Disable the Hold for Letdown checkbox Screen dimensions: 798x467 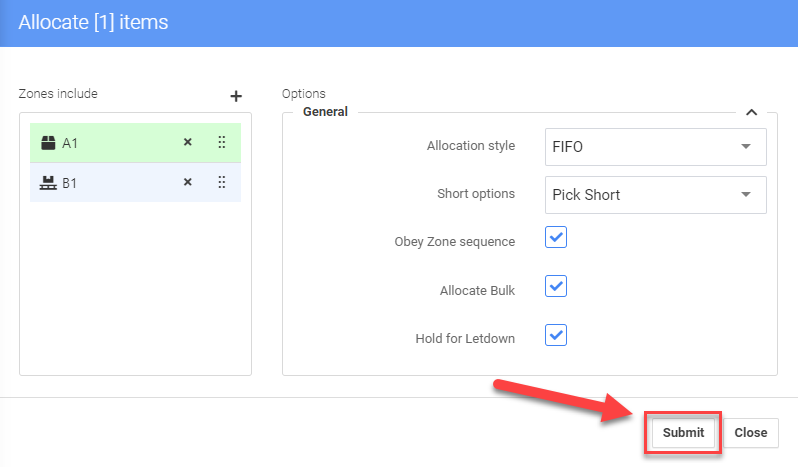click(x=556, y=335)
